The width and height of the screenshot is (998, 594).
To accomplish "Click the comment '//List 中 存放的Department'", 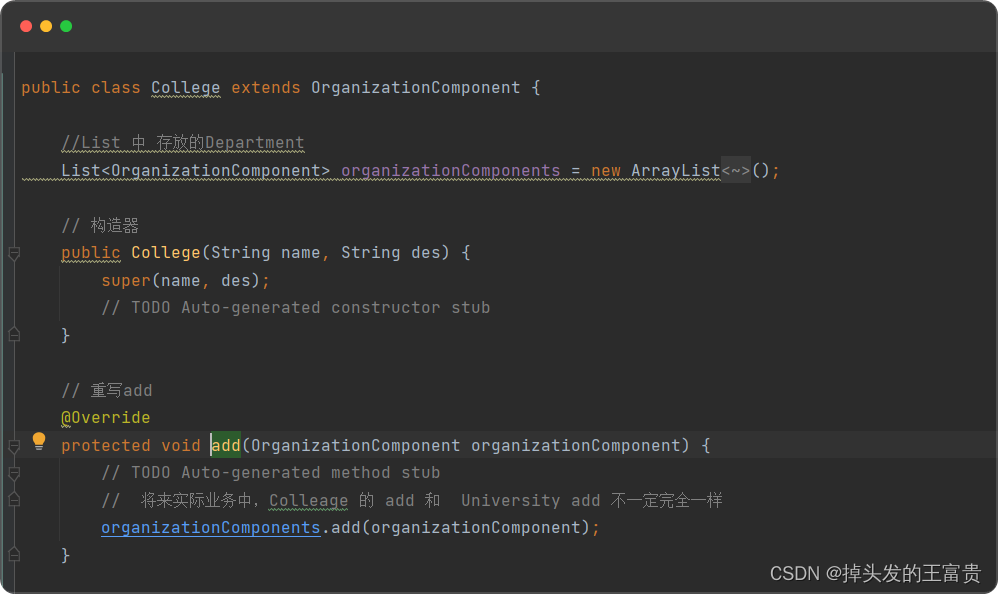I will 183,143.
